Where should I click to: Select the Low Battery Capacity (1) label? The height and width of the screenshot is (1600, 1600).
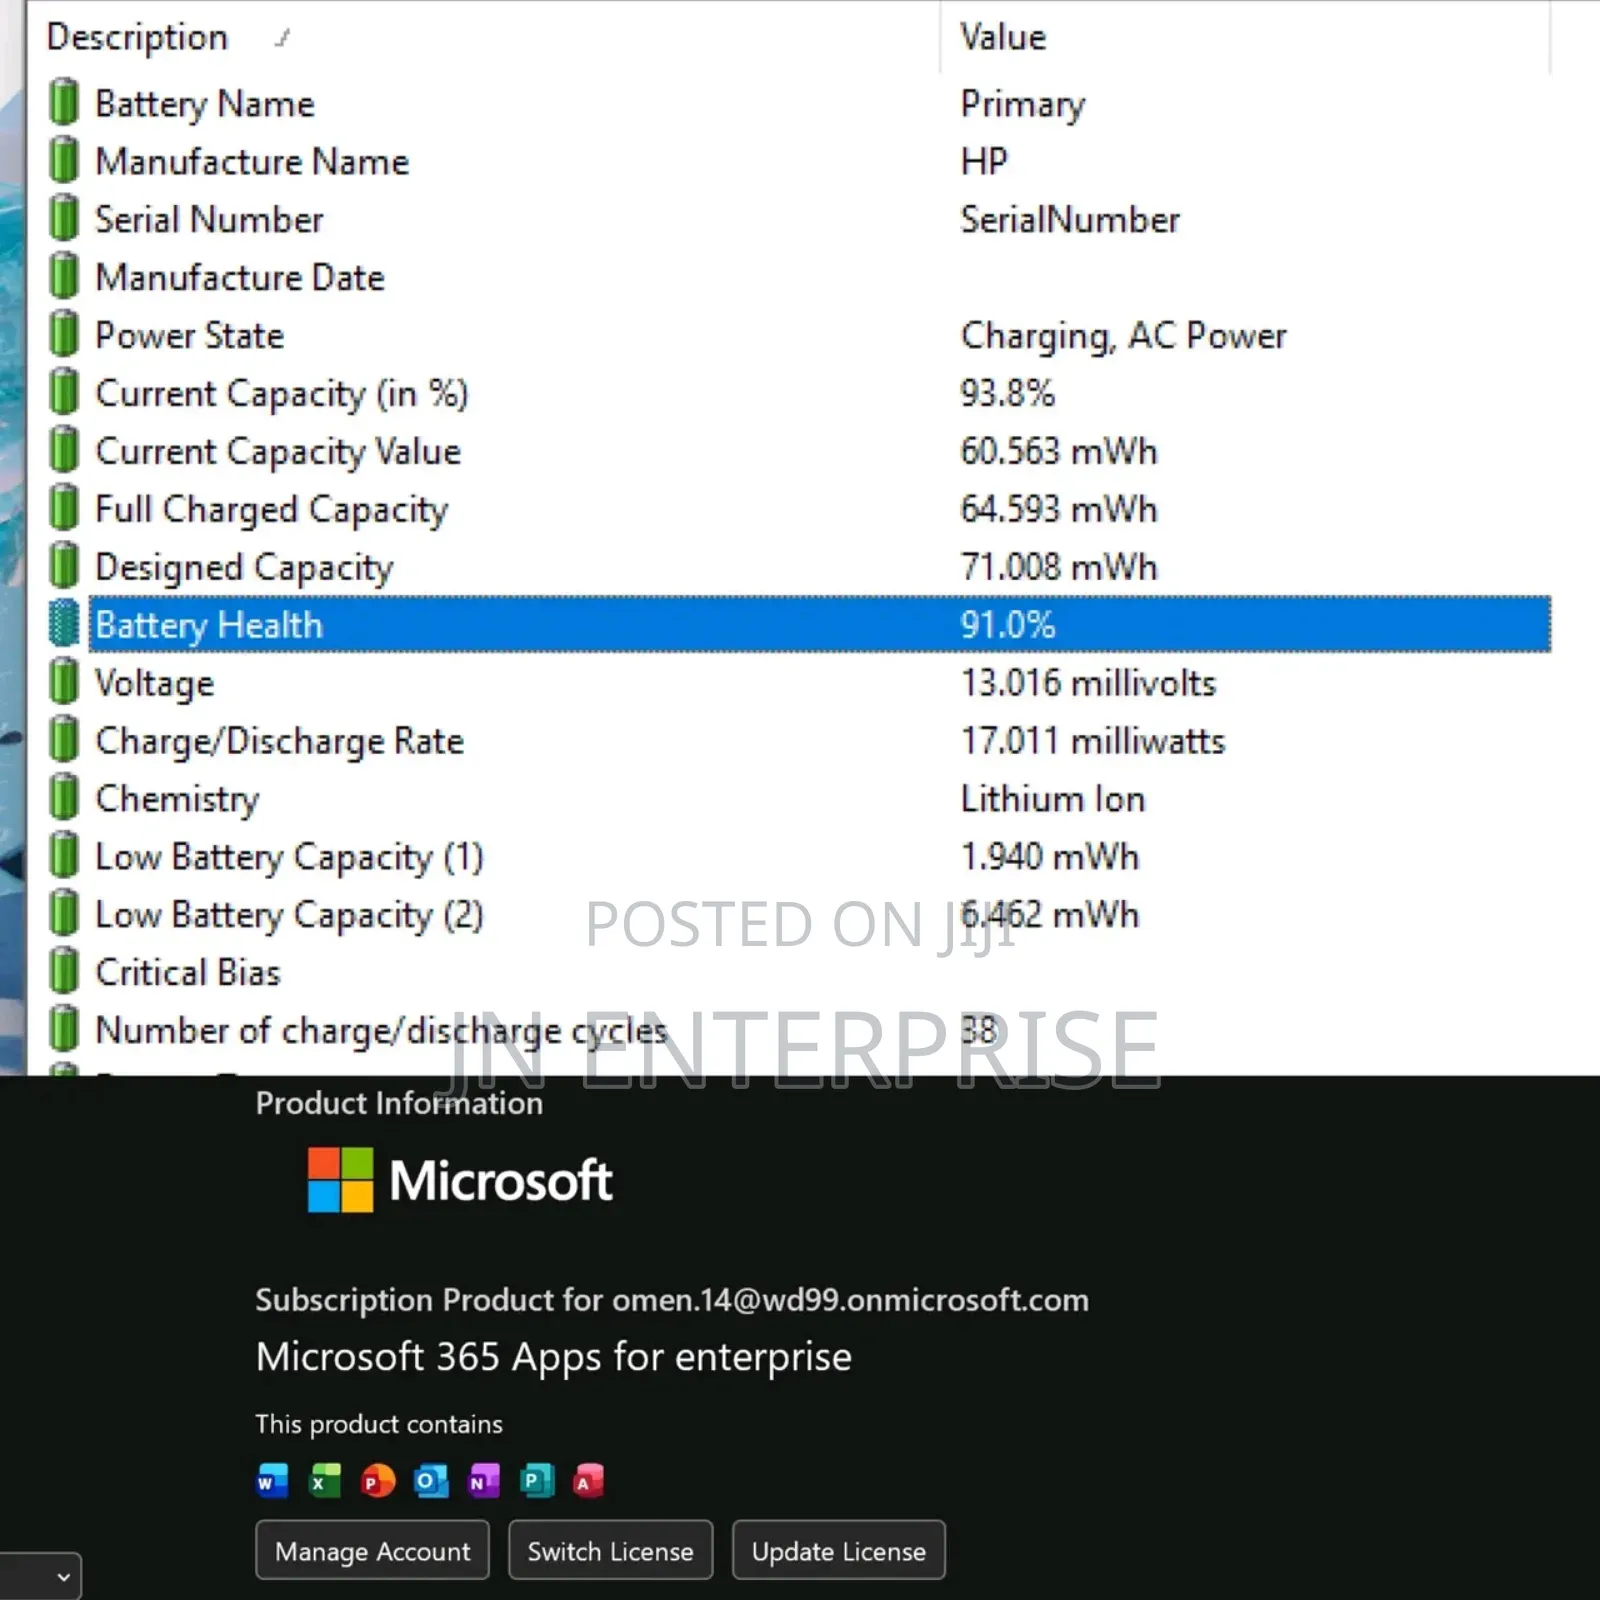click(x=289, y=858)
